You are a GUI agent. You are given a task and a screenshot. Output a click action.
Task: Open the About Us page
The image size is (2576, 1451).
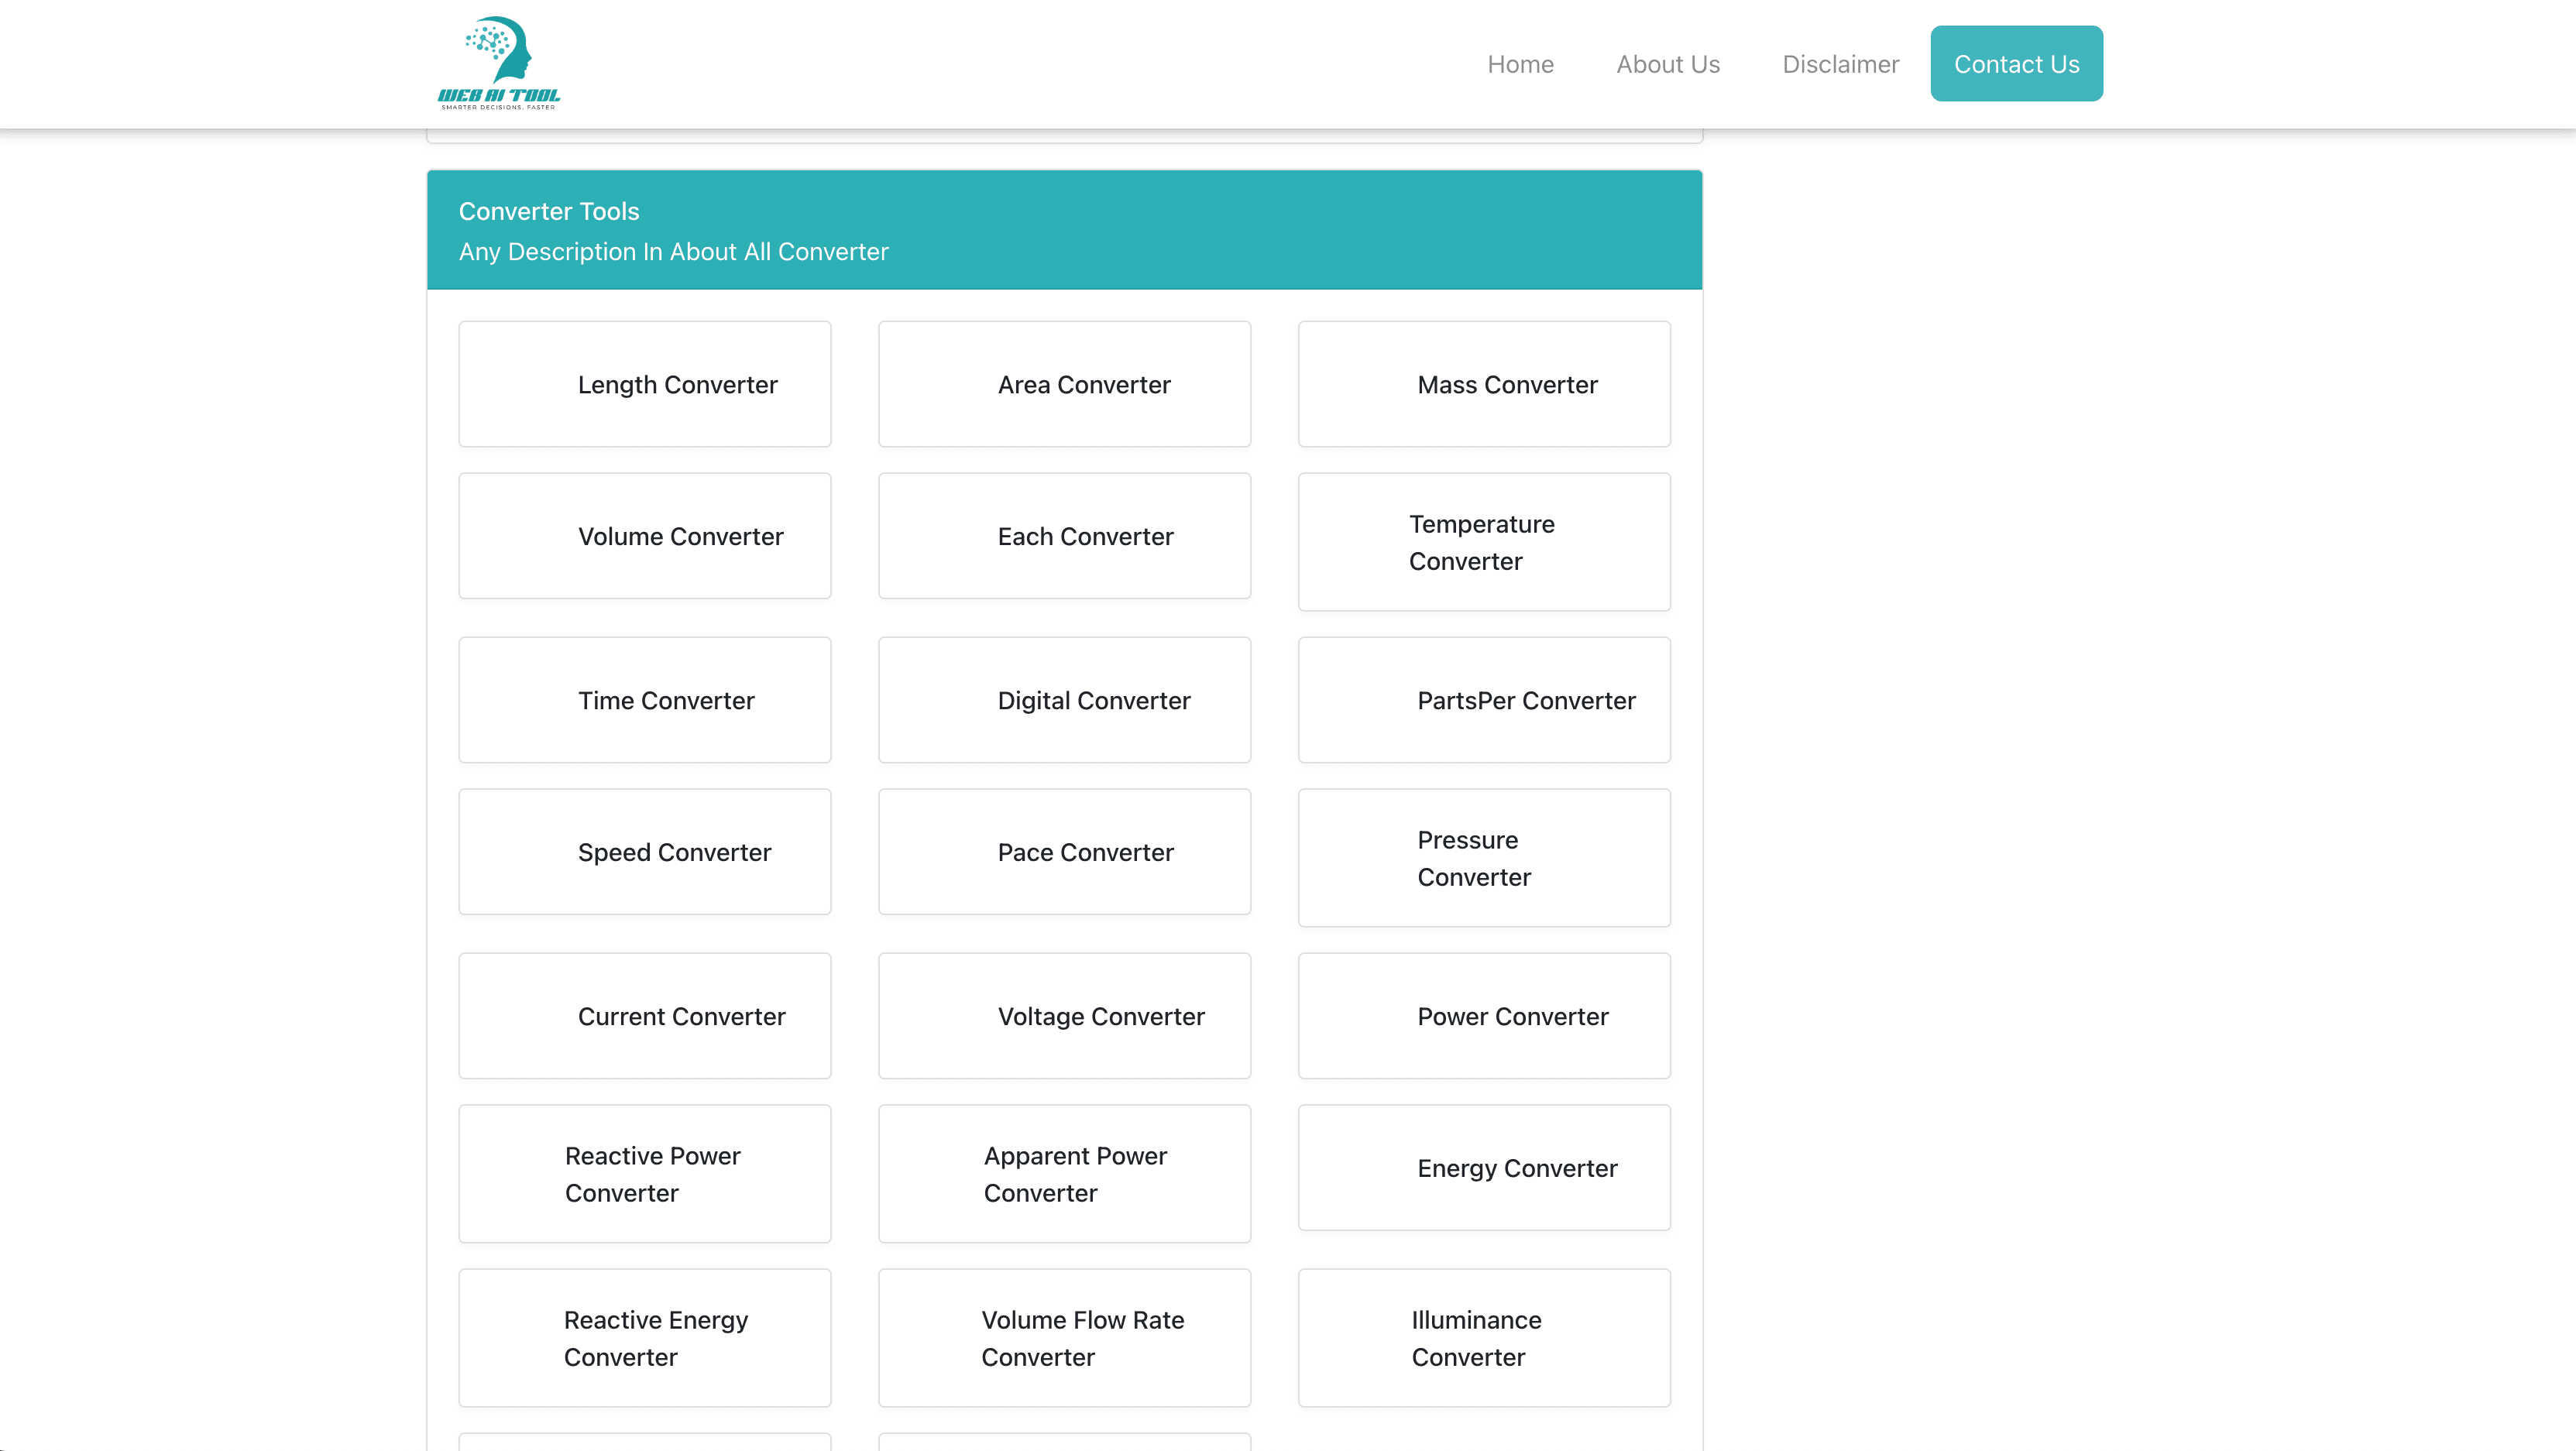pos(1668,64)
